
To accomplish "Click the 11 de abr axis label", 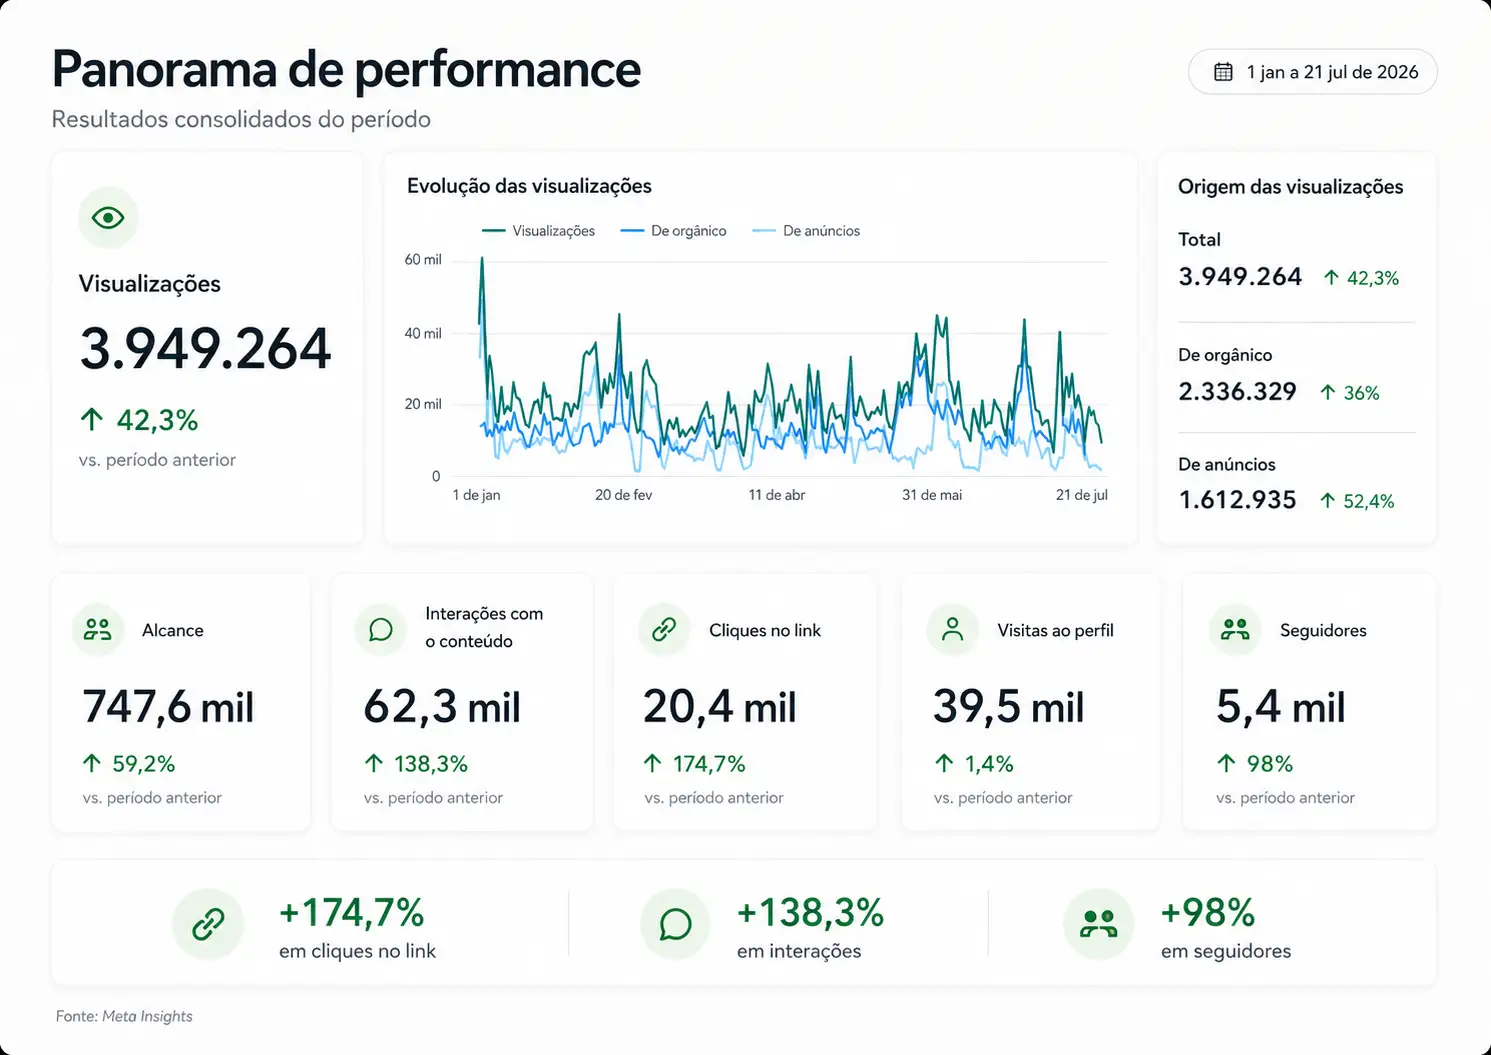I will [x=777, y=495].
